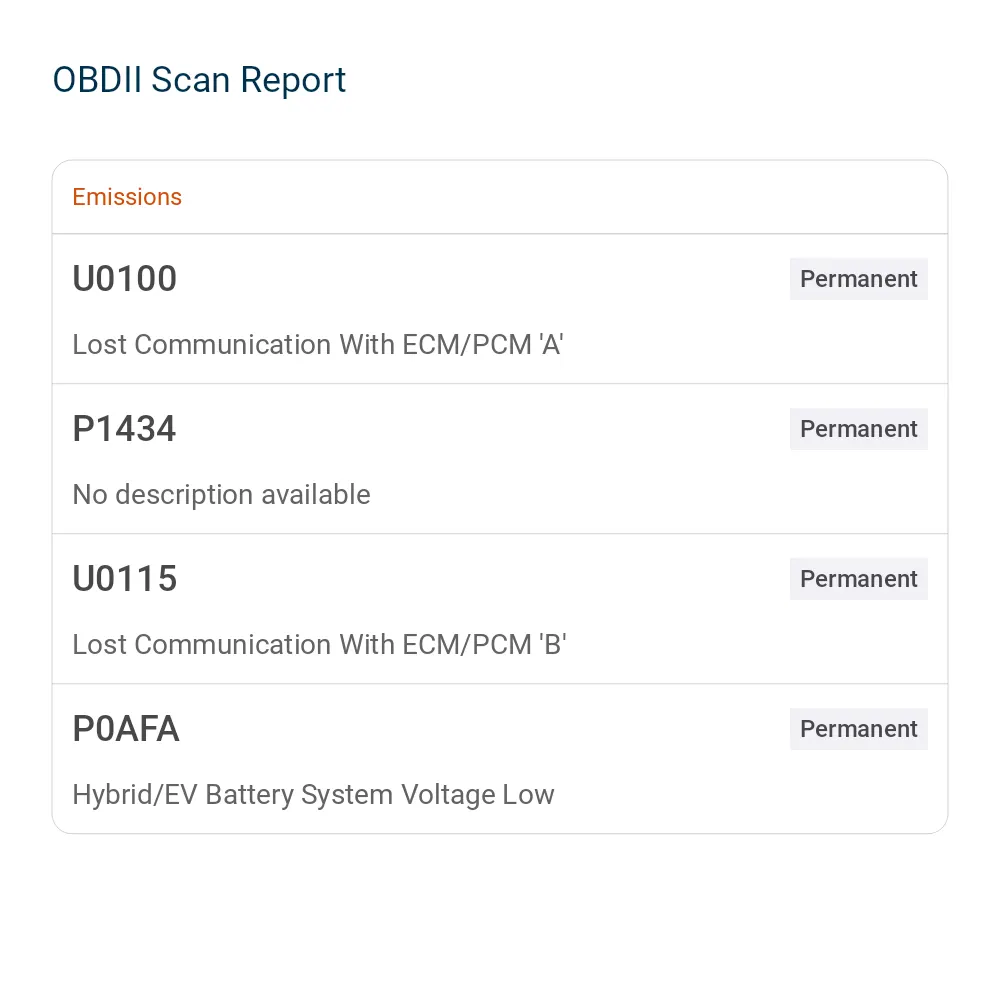Click the word Report in the title
The image size is (1000, 1000).
pyautogui.click(x=293, y=82)
